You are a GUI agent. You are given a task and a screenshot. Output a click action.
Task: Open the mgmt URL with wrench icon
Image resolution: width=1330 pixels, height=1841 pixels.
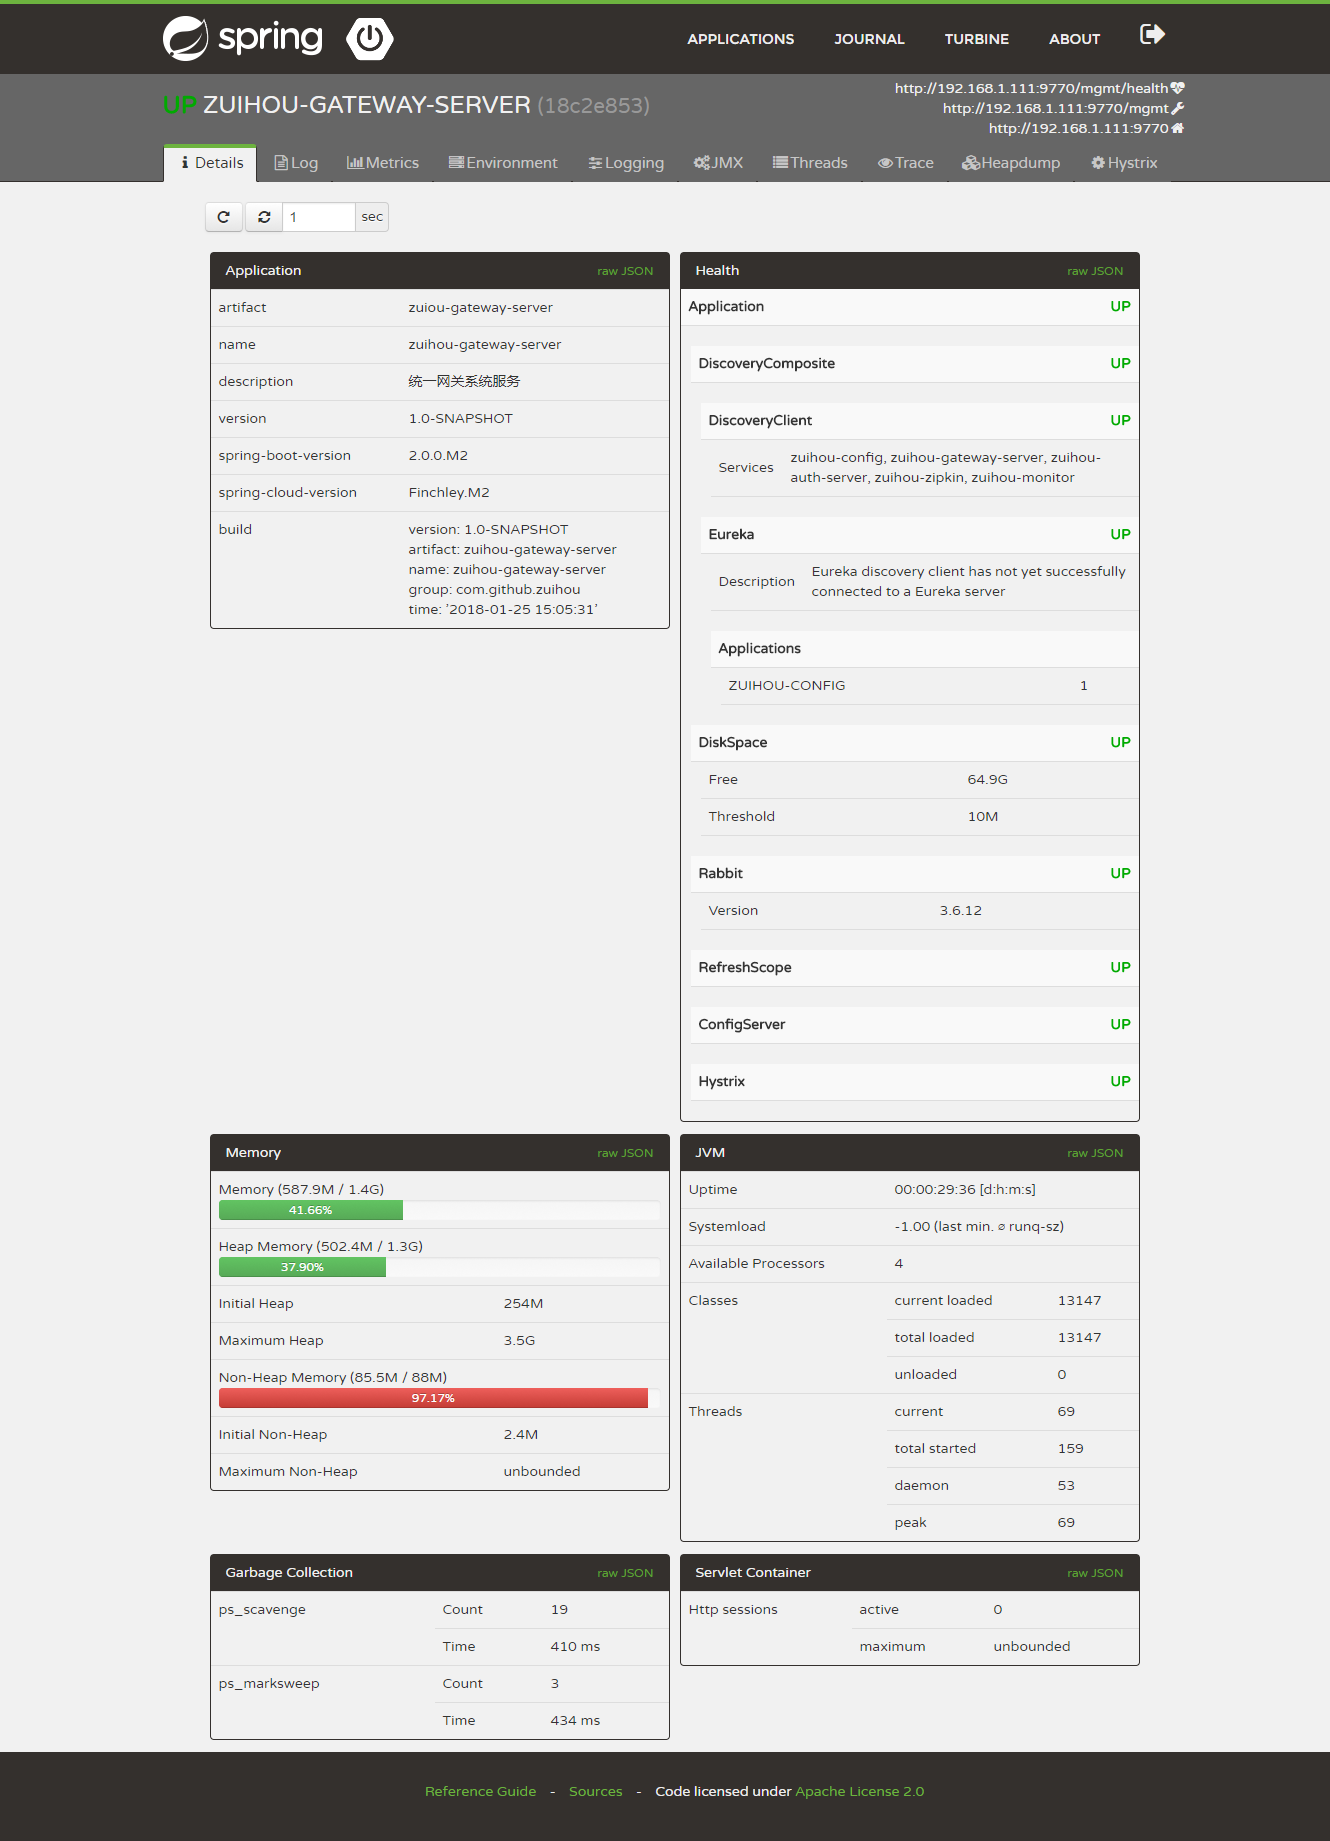tap(1063, 108)
